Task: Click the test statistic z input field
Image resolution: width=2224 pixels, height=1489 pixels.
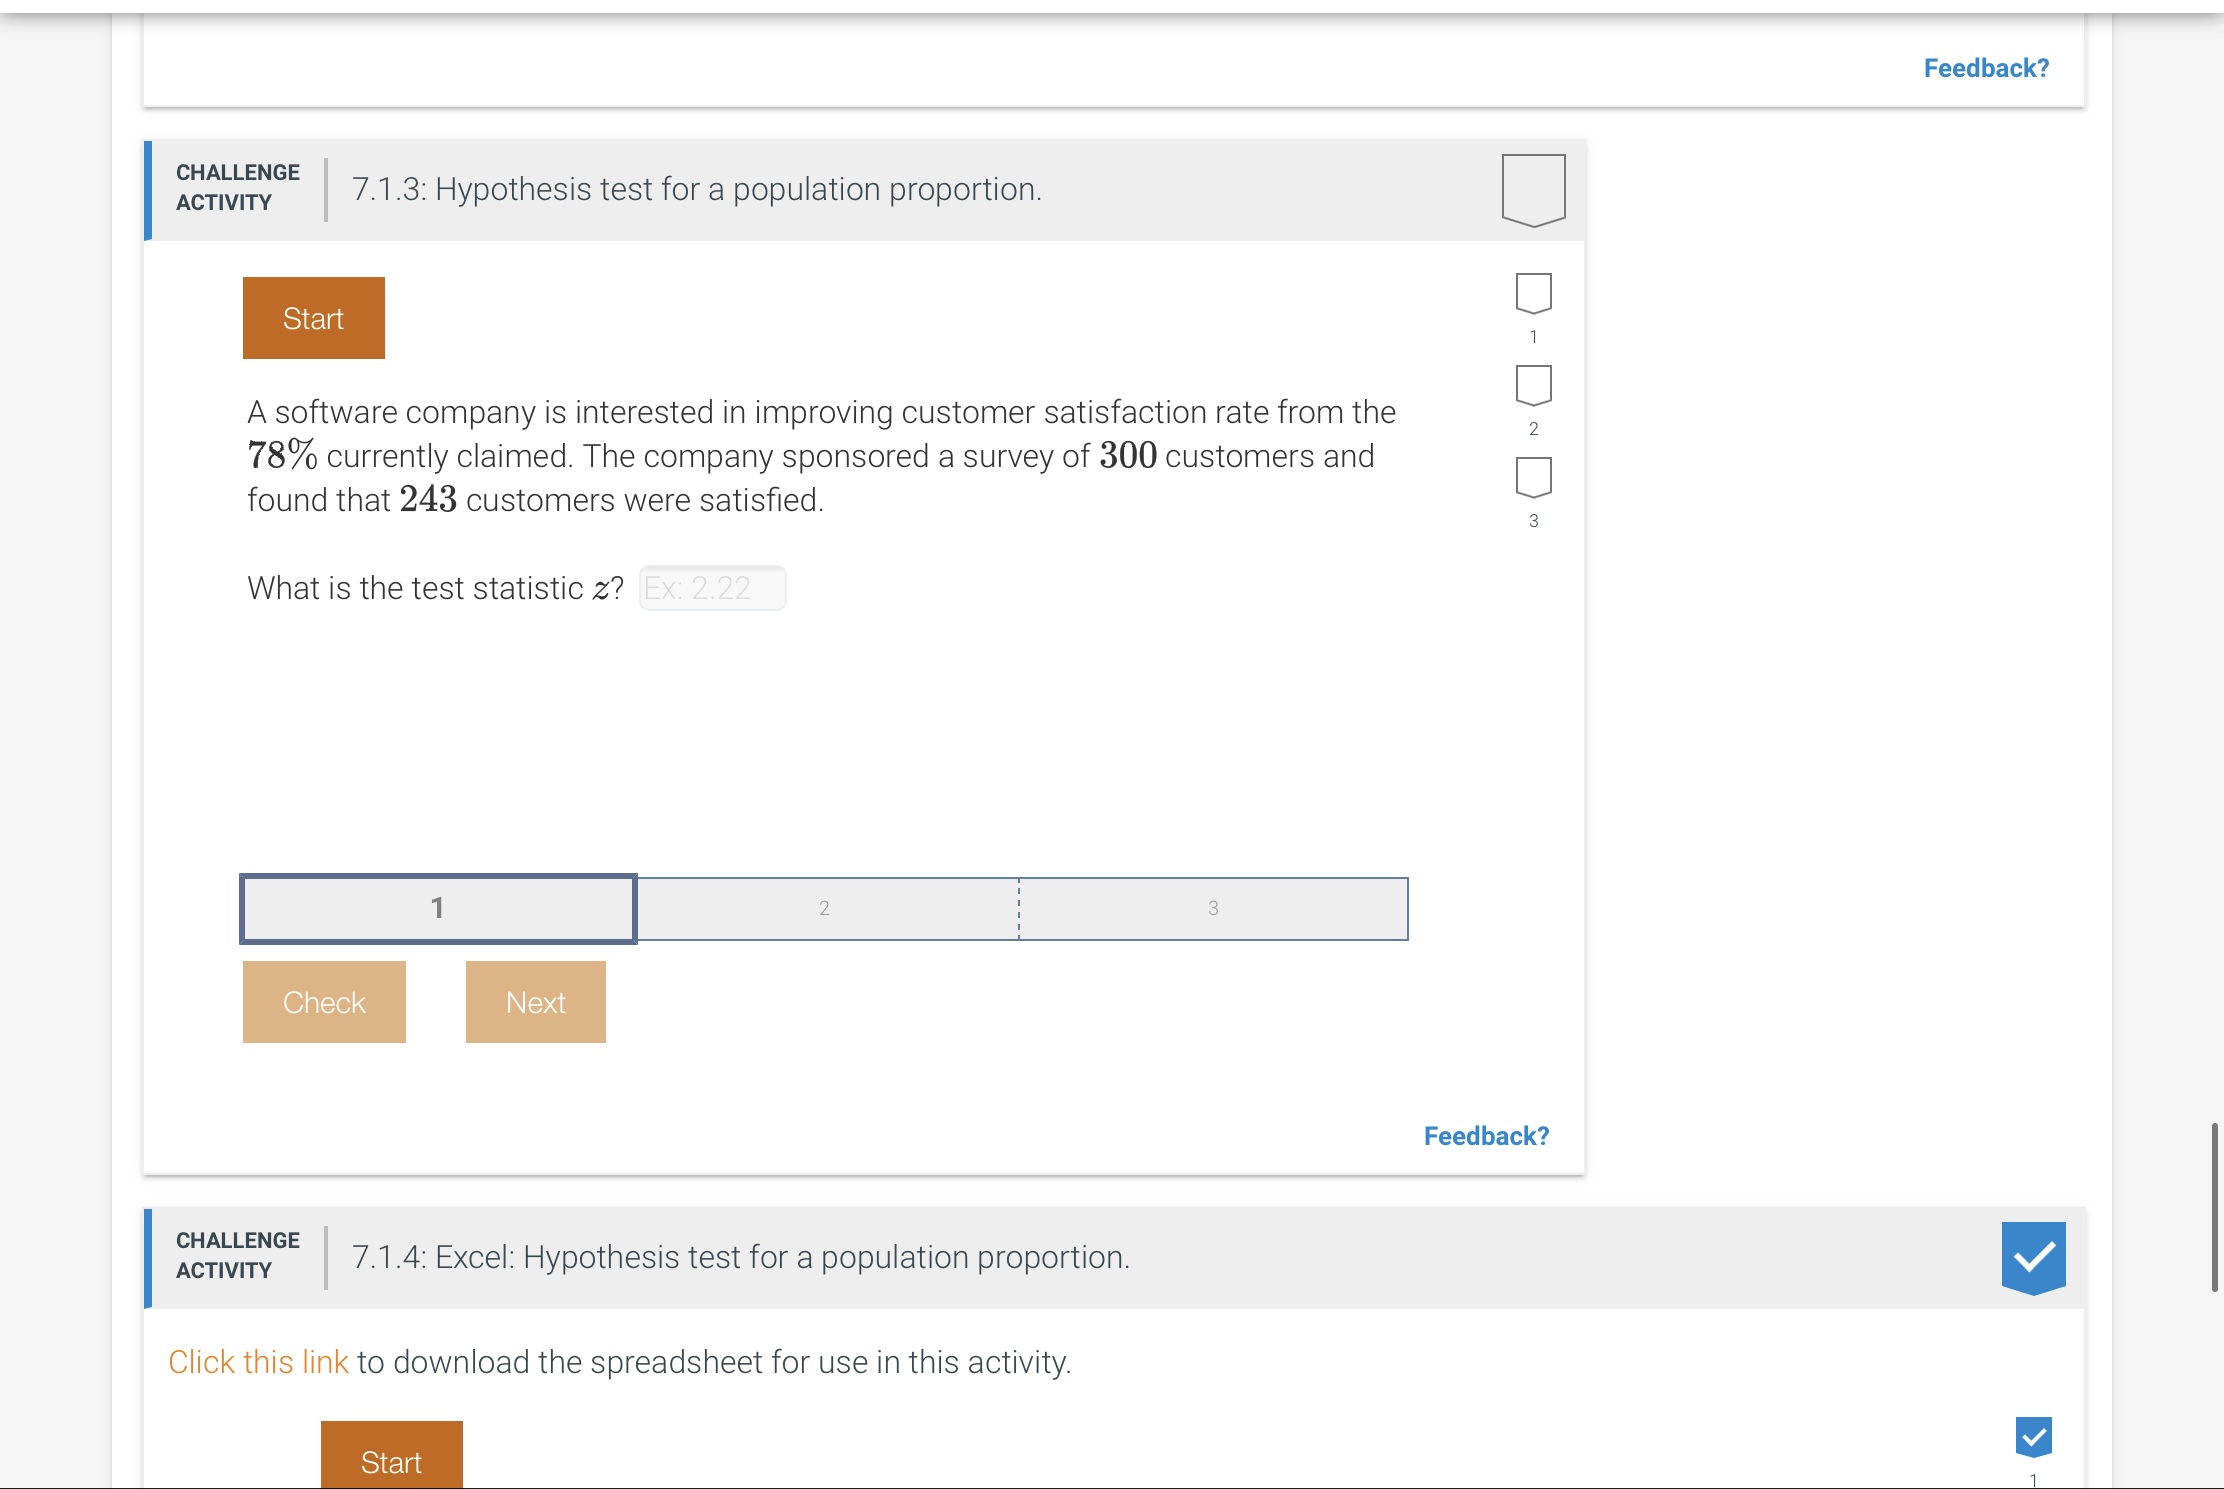Action: click(711, 588)
